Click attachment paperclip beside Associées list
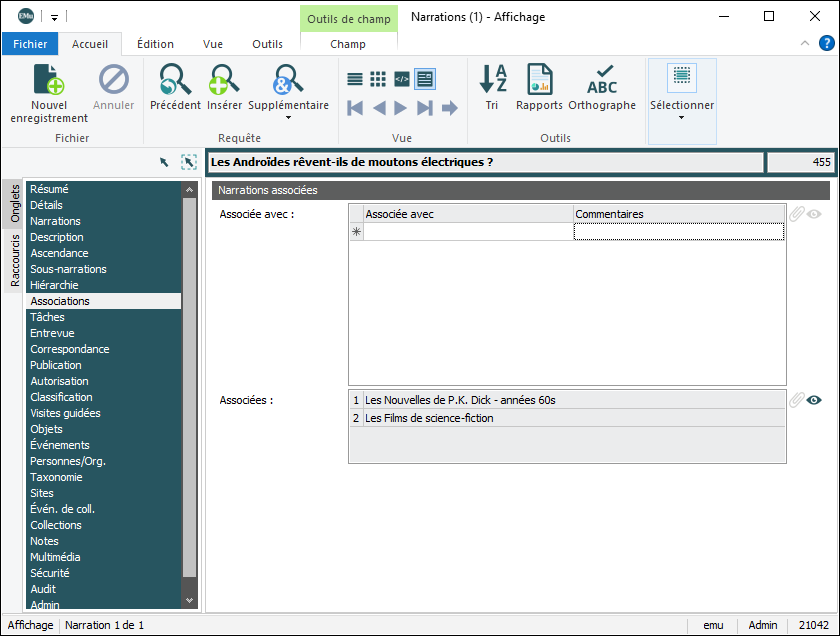Screen dimensions: 840x636 point(796,400)
